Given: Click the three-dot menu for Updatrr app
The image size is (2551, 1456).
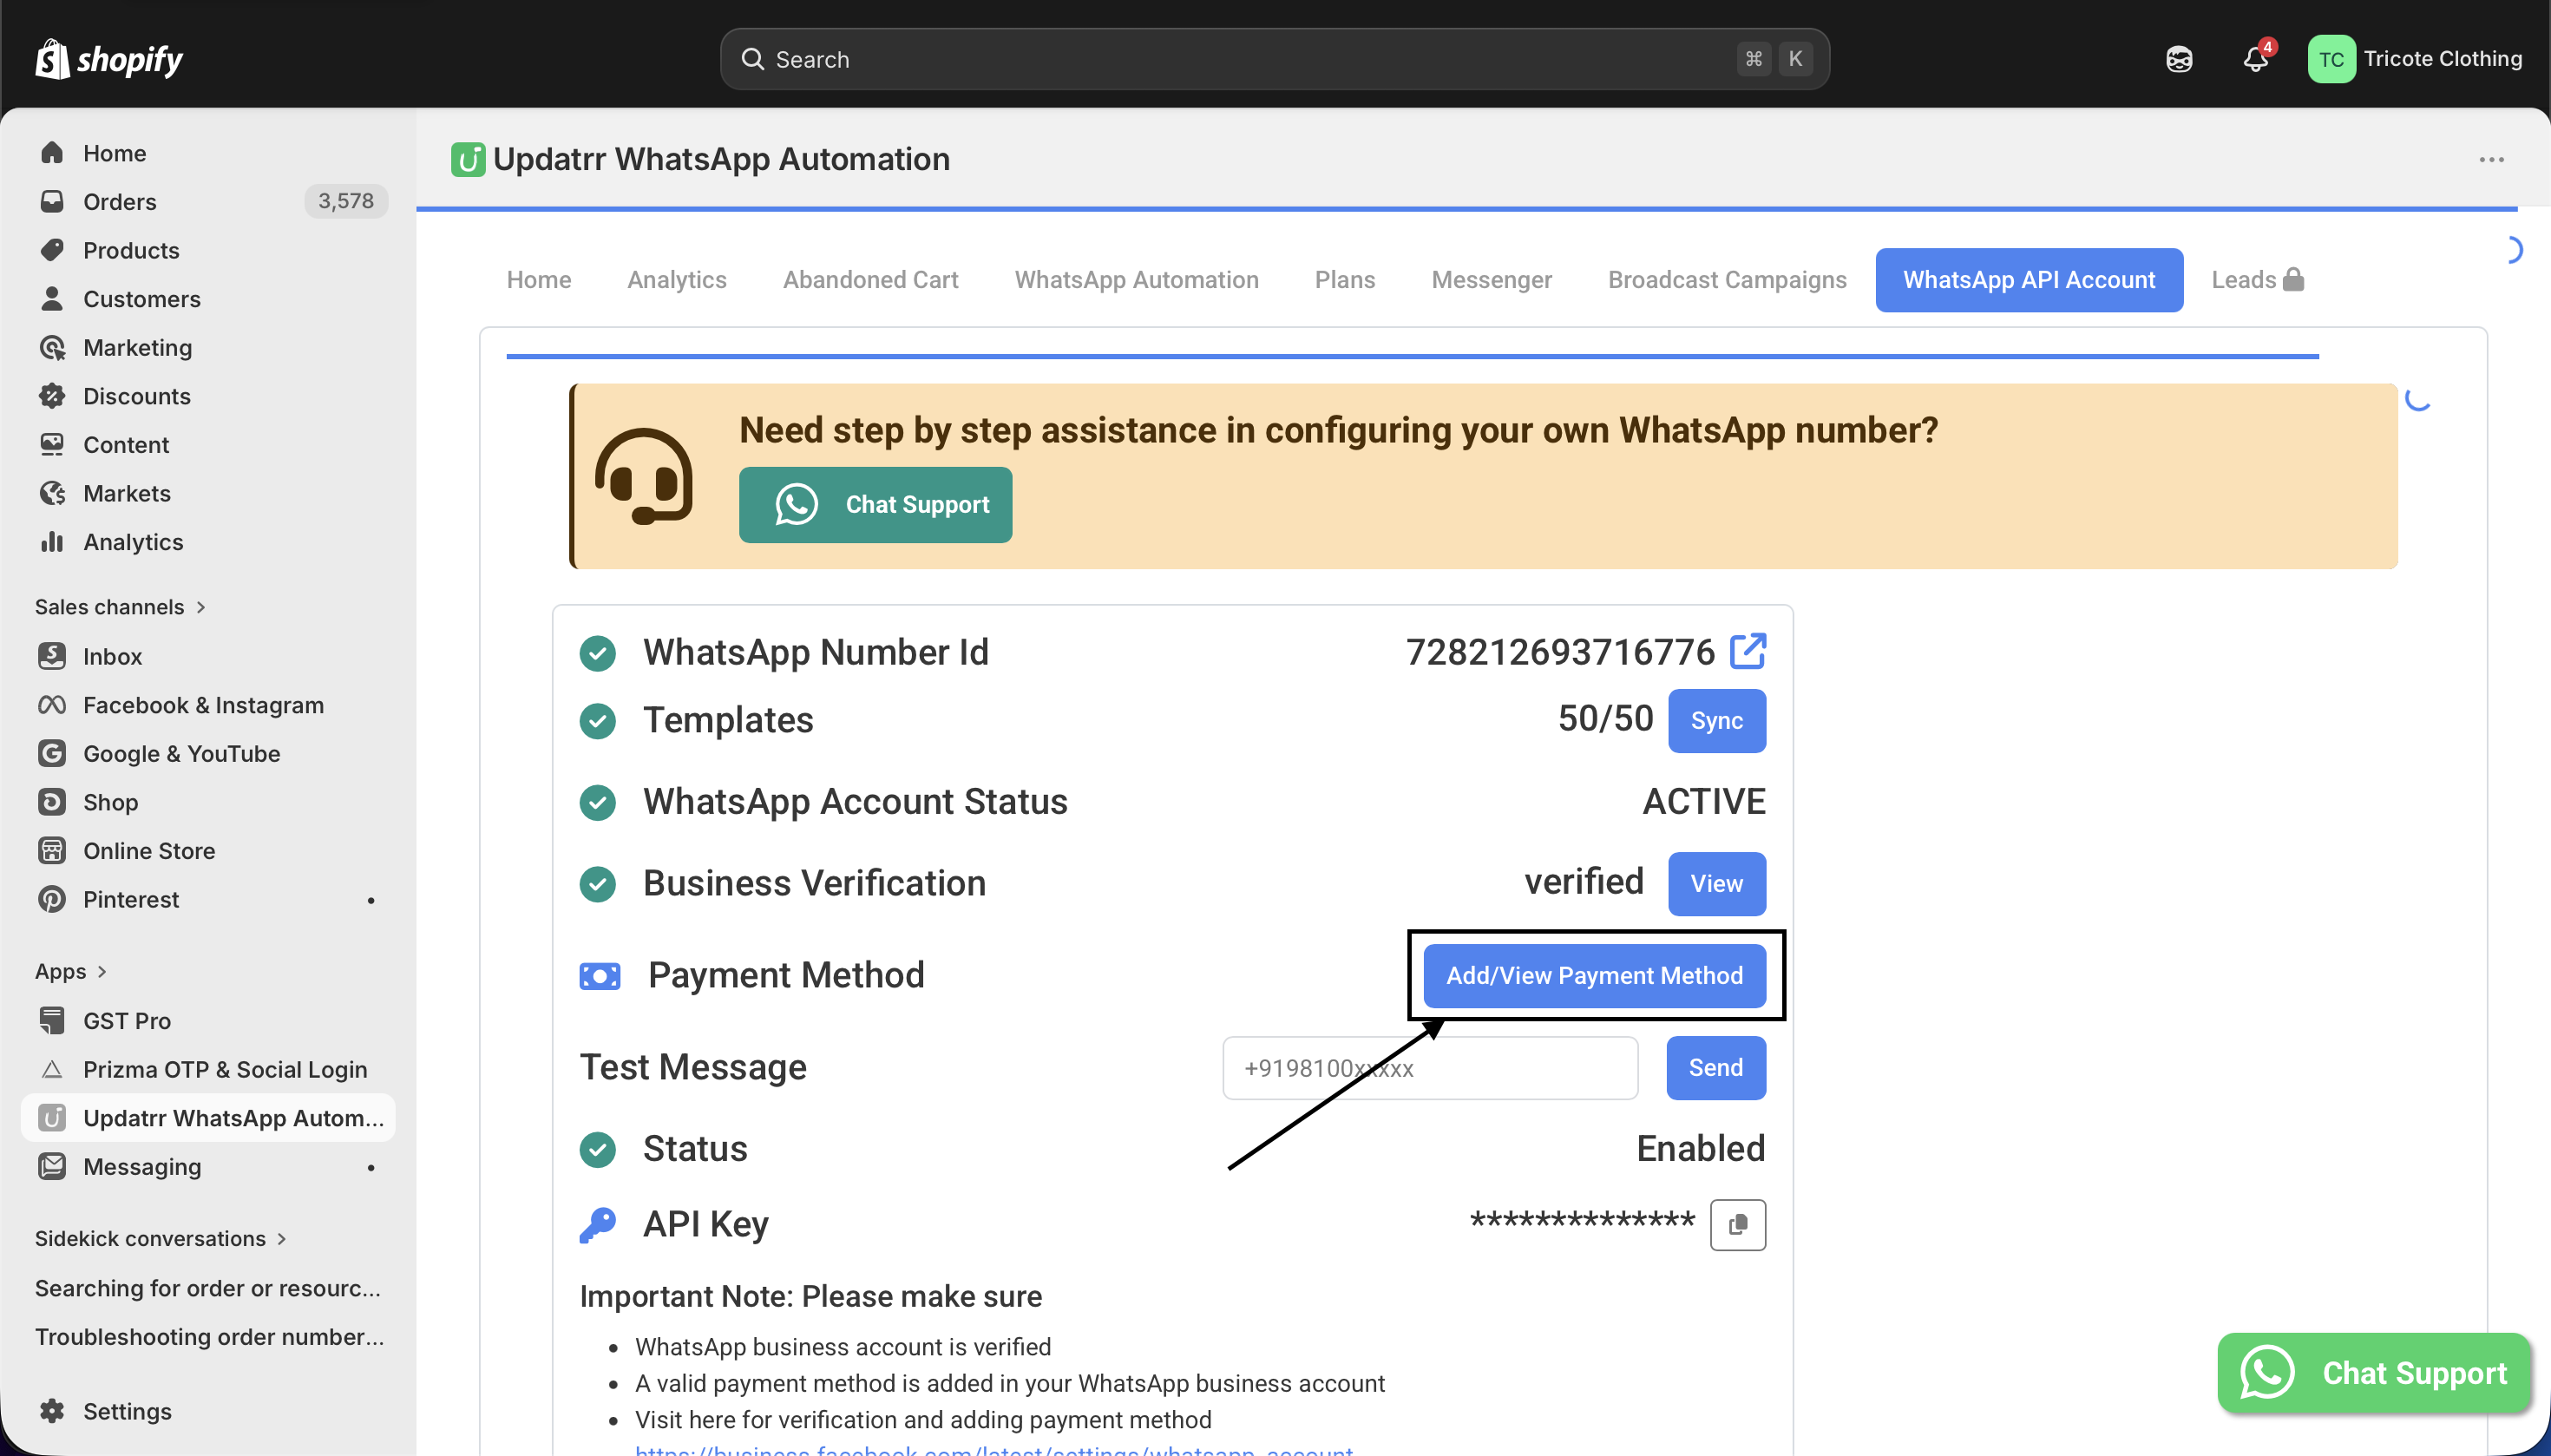Looking at the screenshot, I should click(x=2491, y=160).
